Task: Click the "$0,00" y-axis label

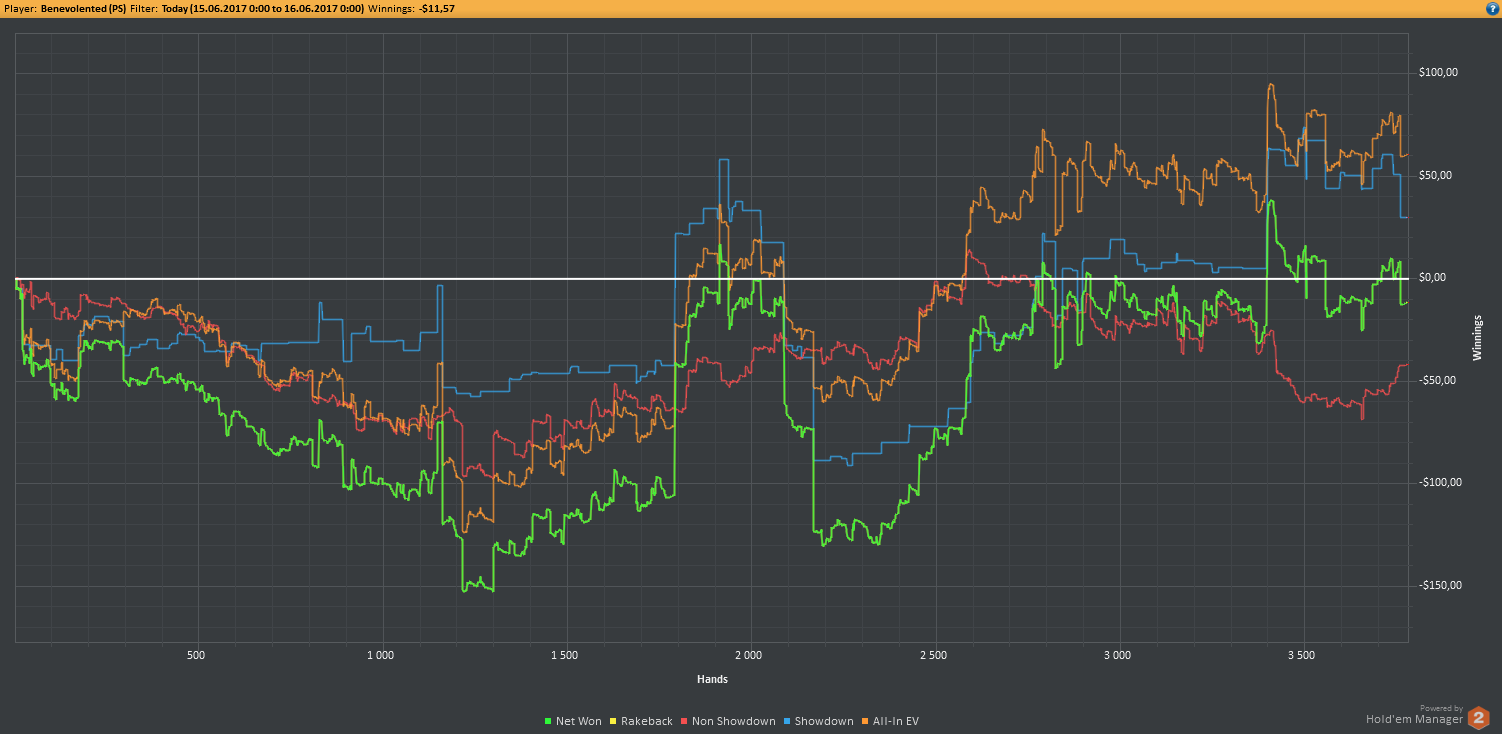Action: point(1434,278)
